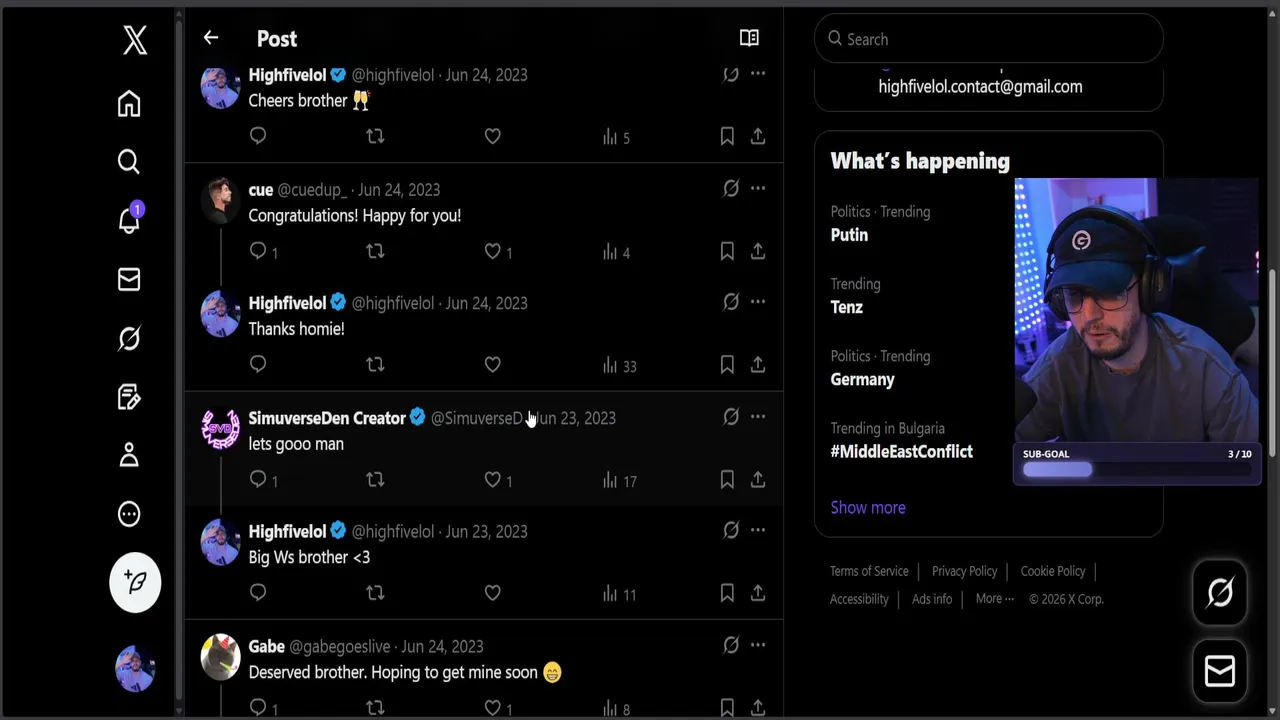This screenshot has width=1280, height=720.
Task: Like cue's Congratulations reply
Action: (x=492, y=251)
